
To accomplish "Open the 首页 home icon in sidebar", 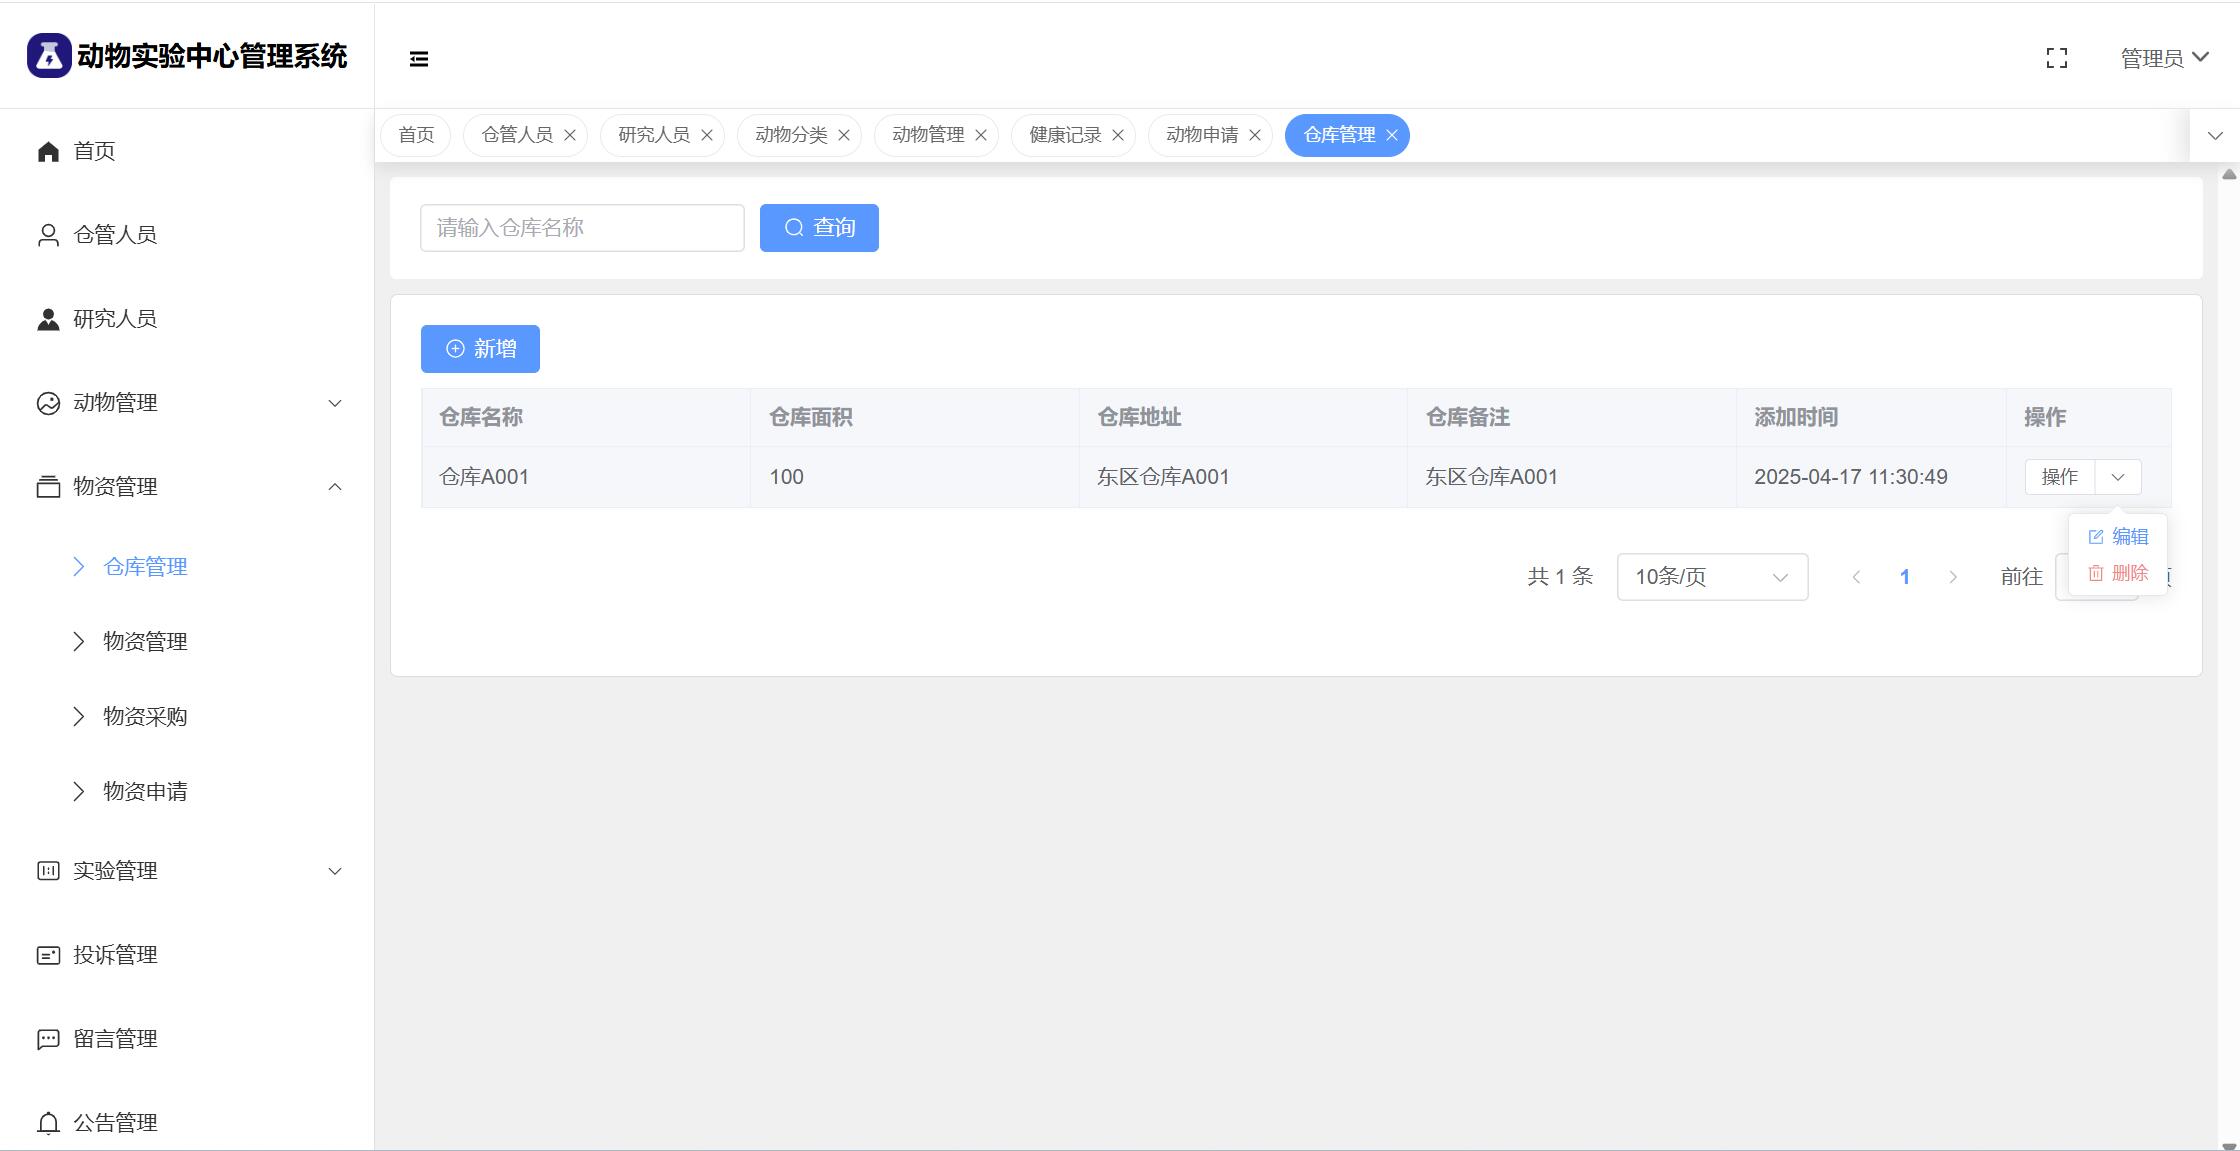I will point(48,151).
